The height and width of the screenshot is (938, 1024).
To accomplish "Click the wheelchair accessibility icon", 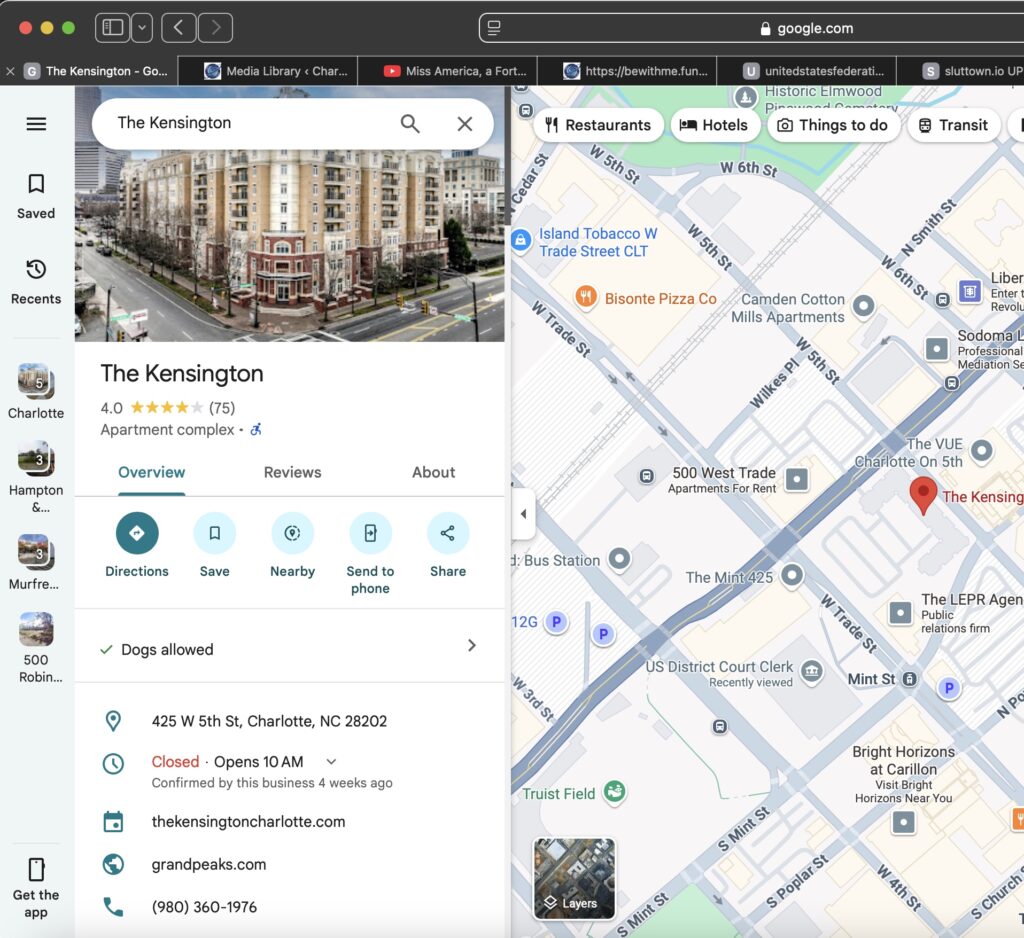I will point(256,429).
